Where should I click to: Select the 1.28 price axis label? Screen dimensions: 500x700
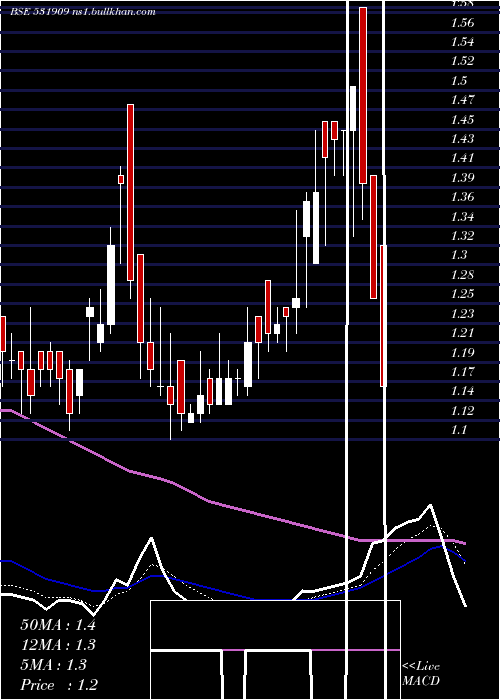coord(462,275)
